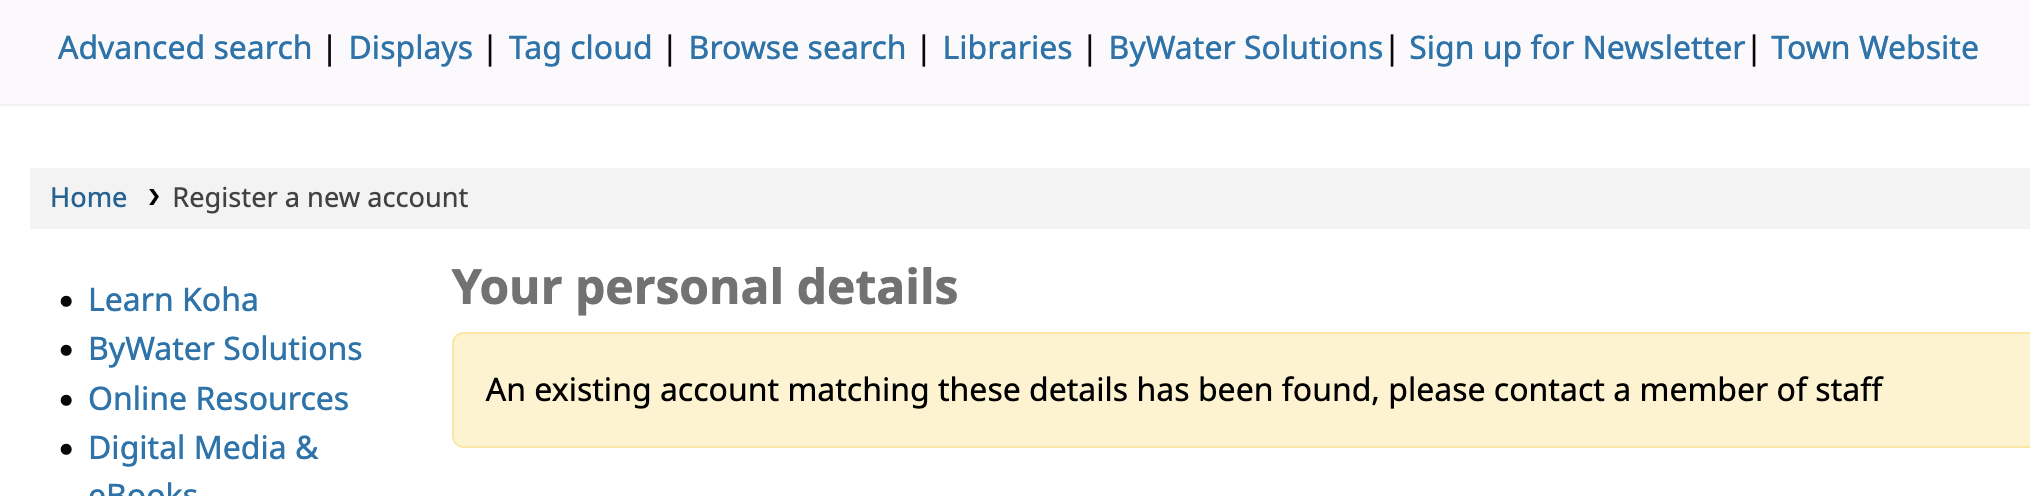The height and width of the screenshot is (496, 2030).
Task: Open the Online Resources sidebar link
Action: (x=218, y=399)
